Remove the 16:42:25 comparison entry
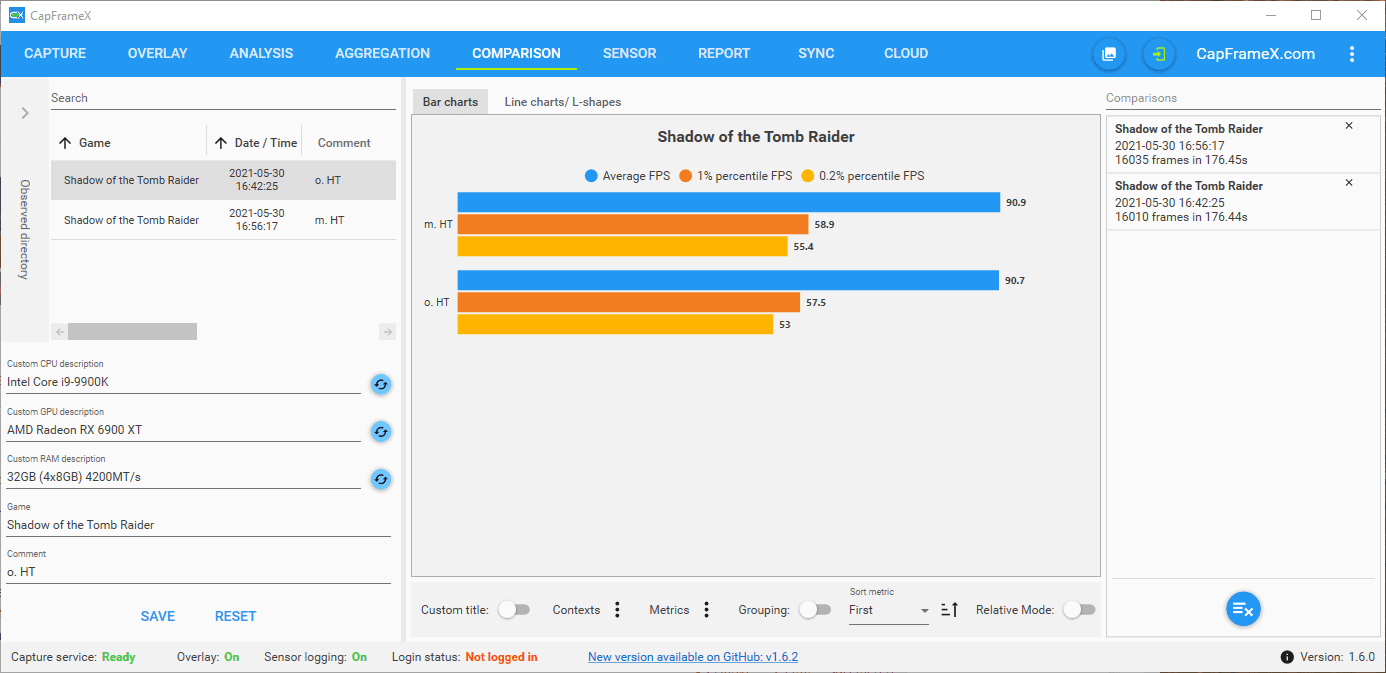Image resolution: width=1386 pixels, height=673 pixels. point(1349,183)
